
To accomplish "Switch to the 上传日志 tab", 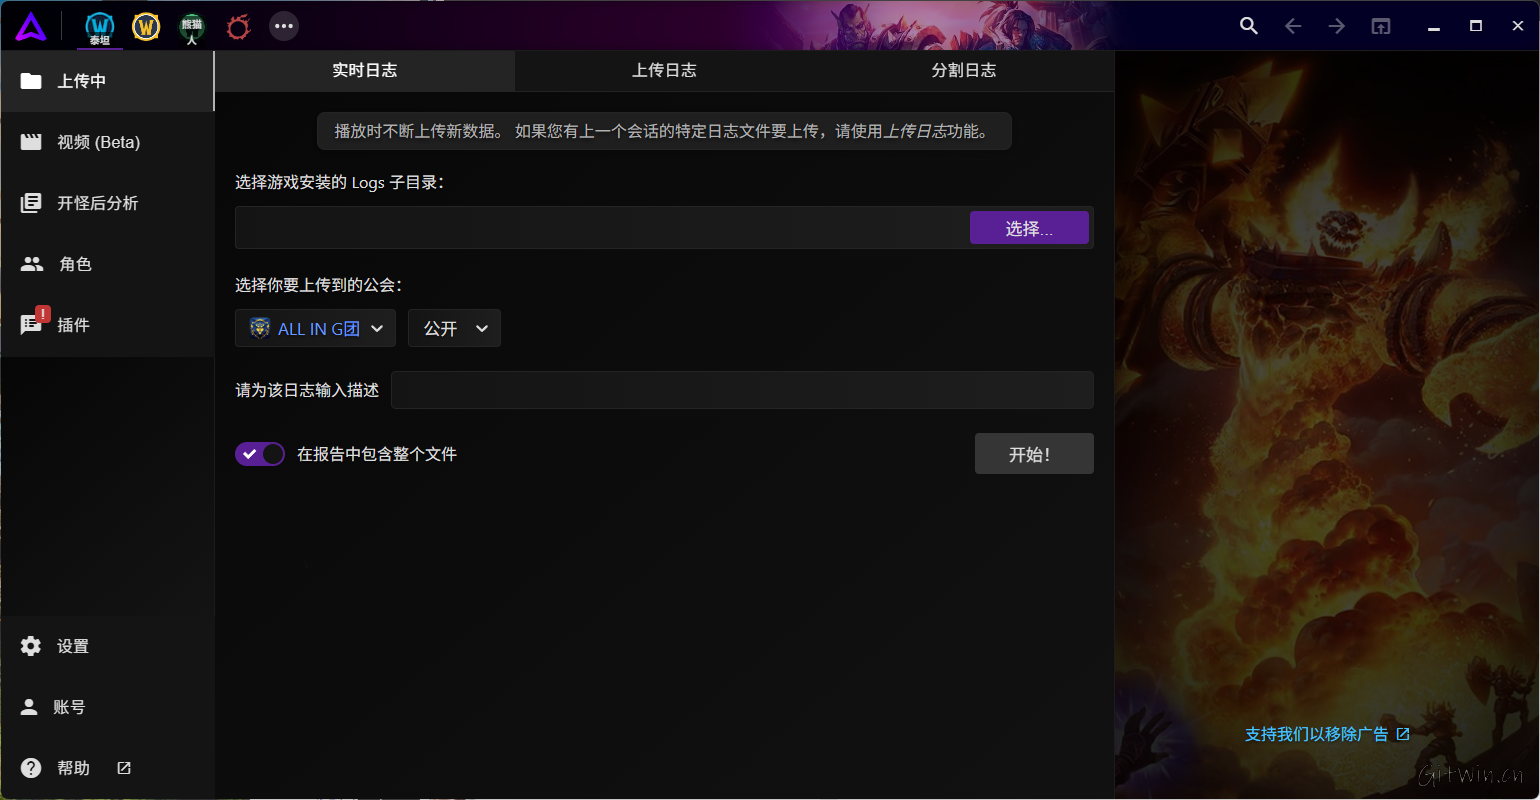I will 664,71.
